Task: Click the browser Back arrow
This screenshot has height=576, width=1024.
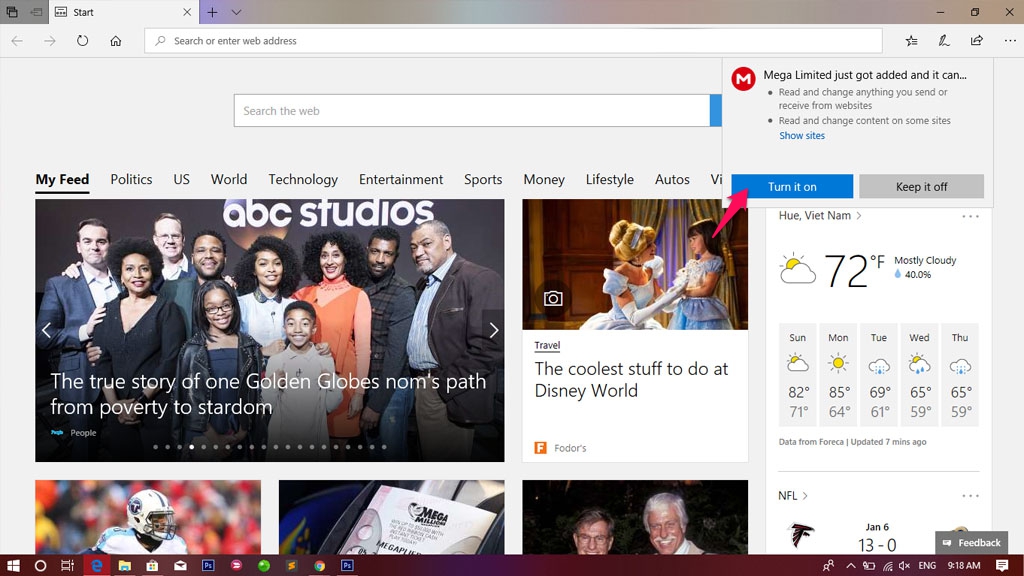Action: point(18,40)
